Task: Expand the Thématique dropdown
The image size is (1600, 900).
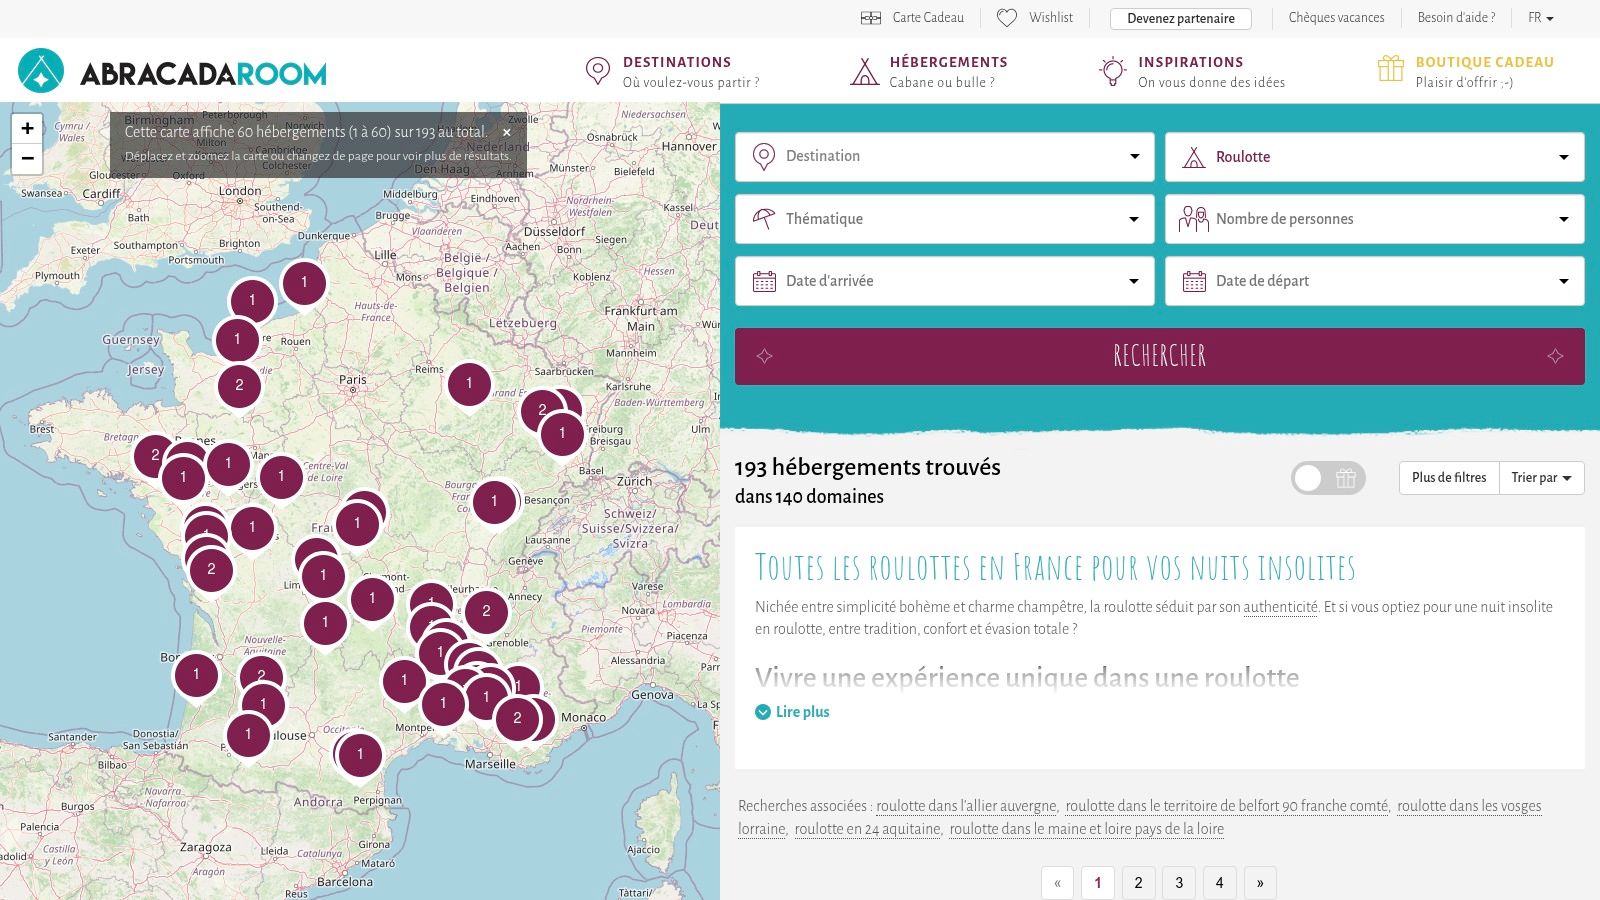Action: 945,219
